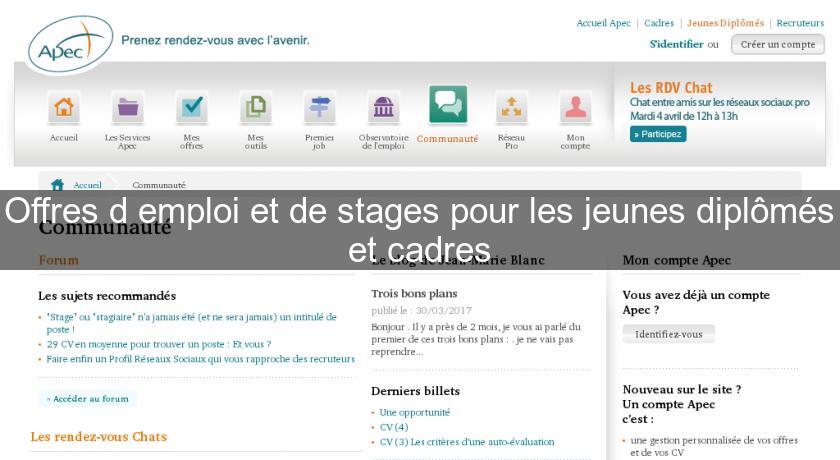This screenshot has width=840, height=460.
Task: Open Mon compte person icon
Action: click(575, 107)
